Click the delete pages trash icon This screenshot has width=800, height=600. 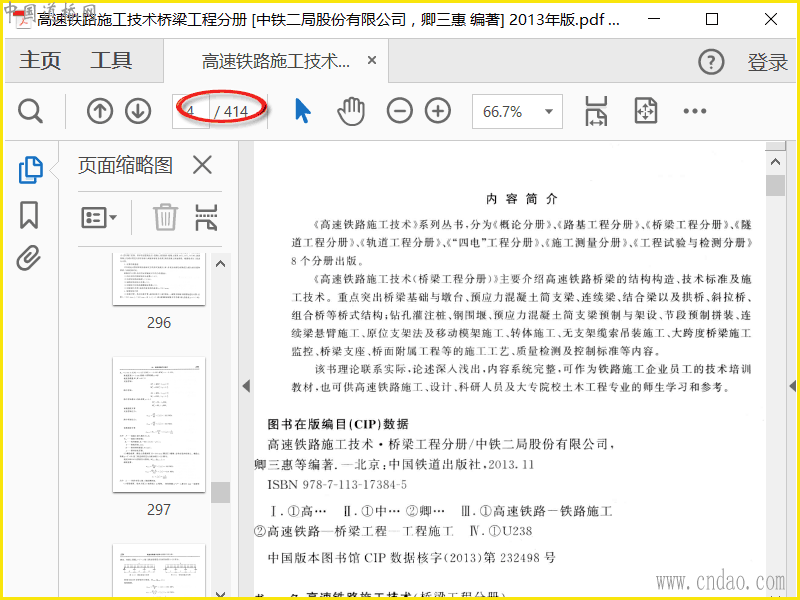(165, 217)
